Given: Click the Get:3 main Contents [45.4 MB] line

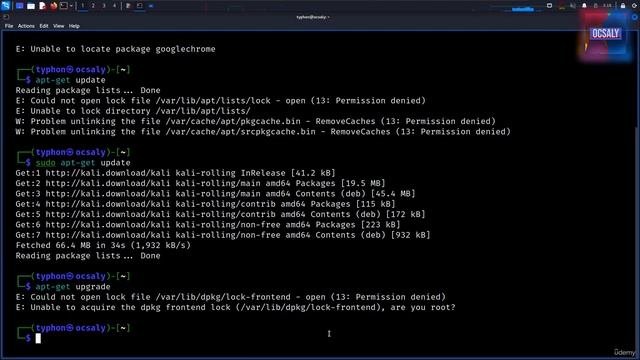Looking at the screenshot, I should tap(216, 193).
